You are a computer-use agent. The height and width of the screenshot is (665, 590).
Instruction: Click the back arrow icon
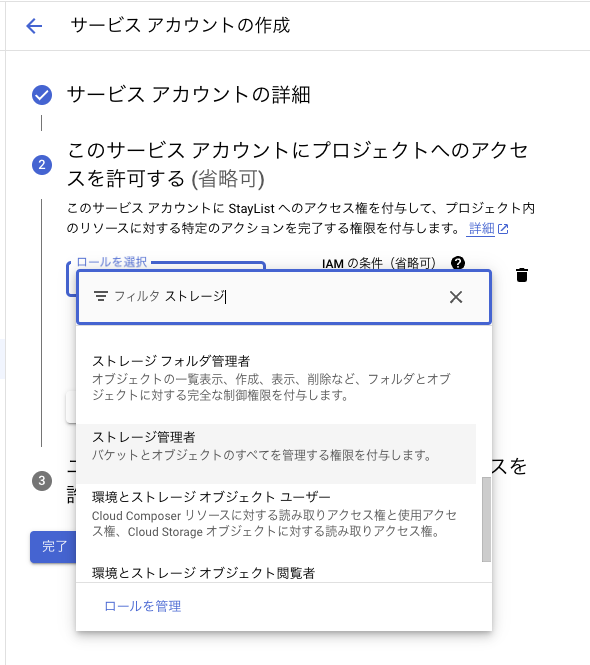click(34, 26)
